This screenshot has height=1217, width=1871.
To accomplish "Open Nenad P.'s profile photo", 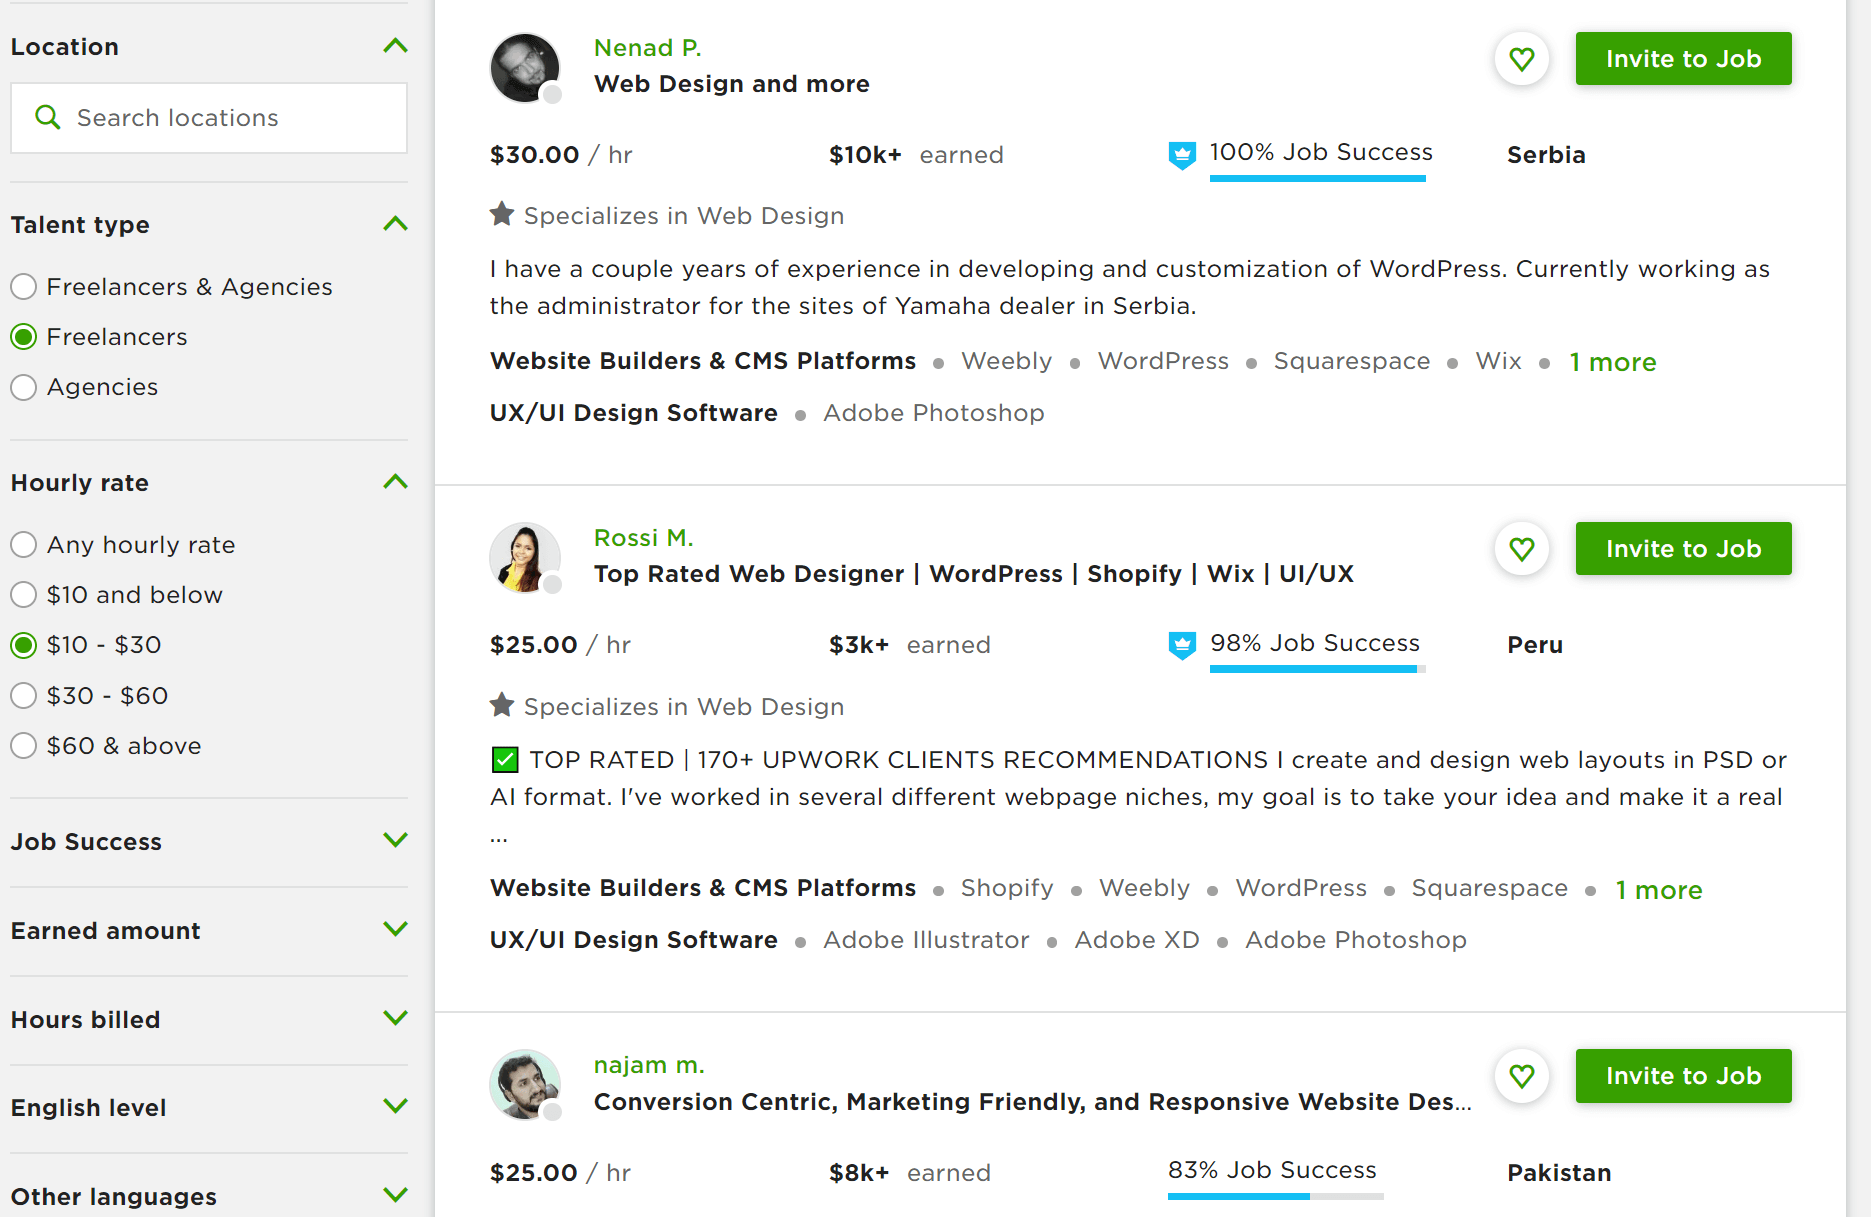I will click(x=525, y=68).
